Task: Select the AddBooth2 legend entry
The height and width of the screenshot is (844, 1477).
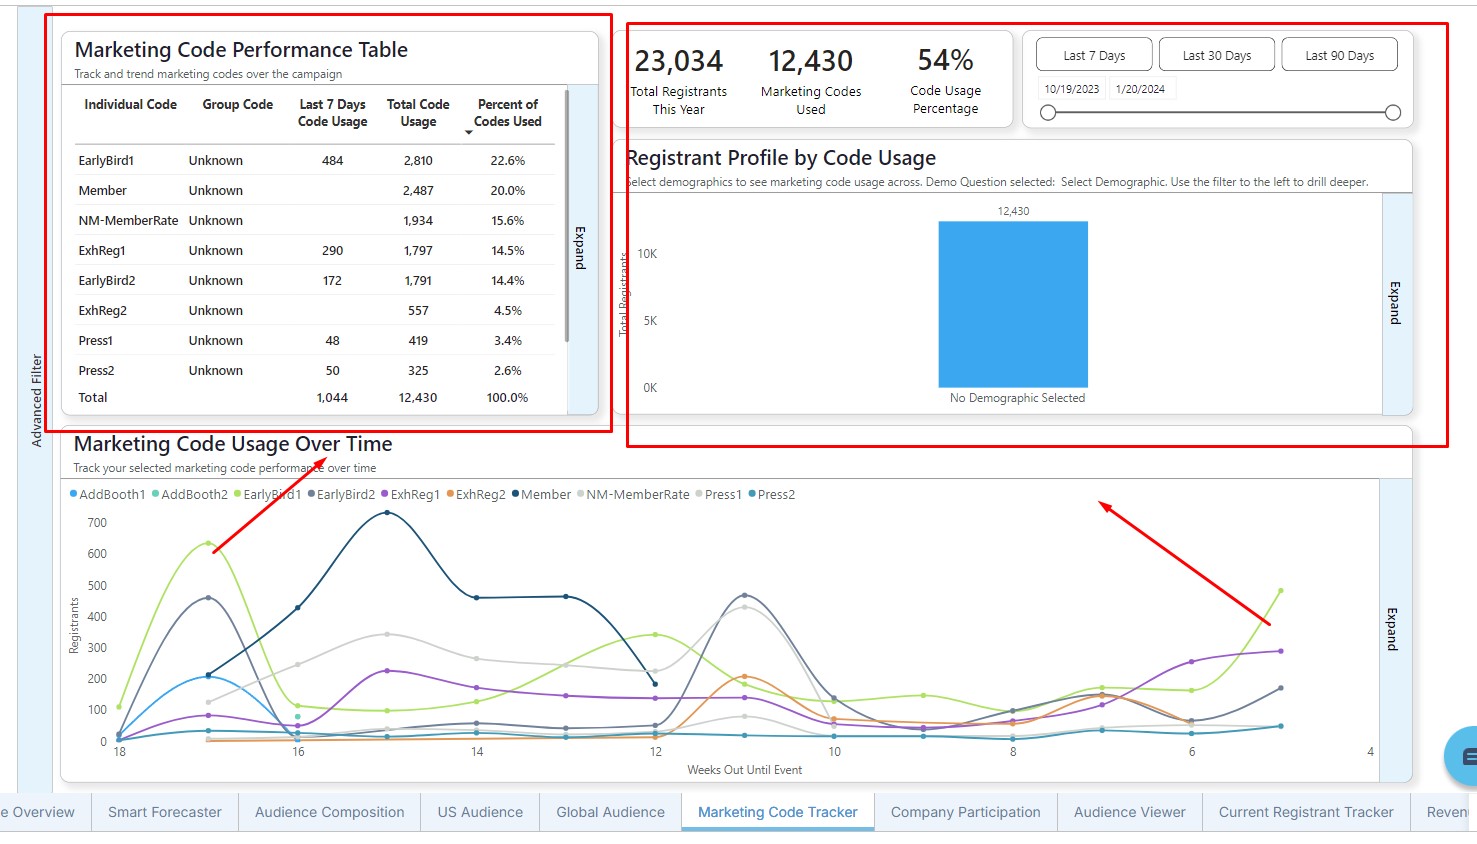Action: coord(190,494)
